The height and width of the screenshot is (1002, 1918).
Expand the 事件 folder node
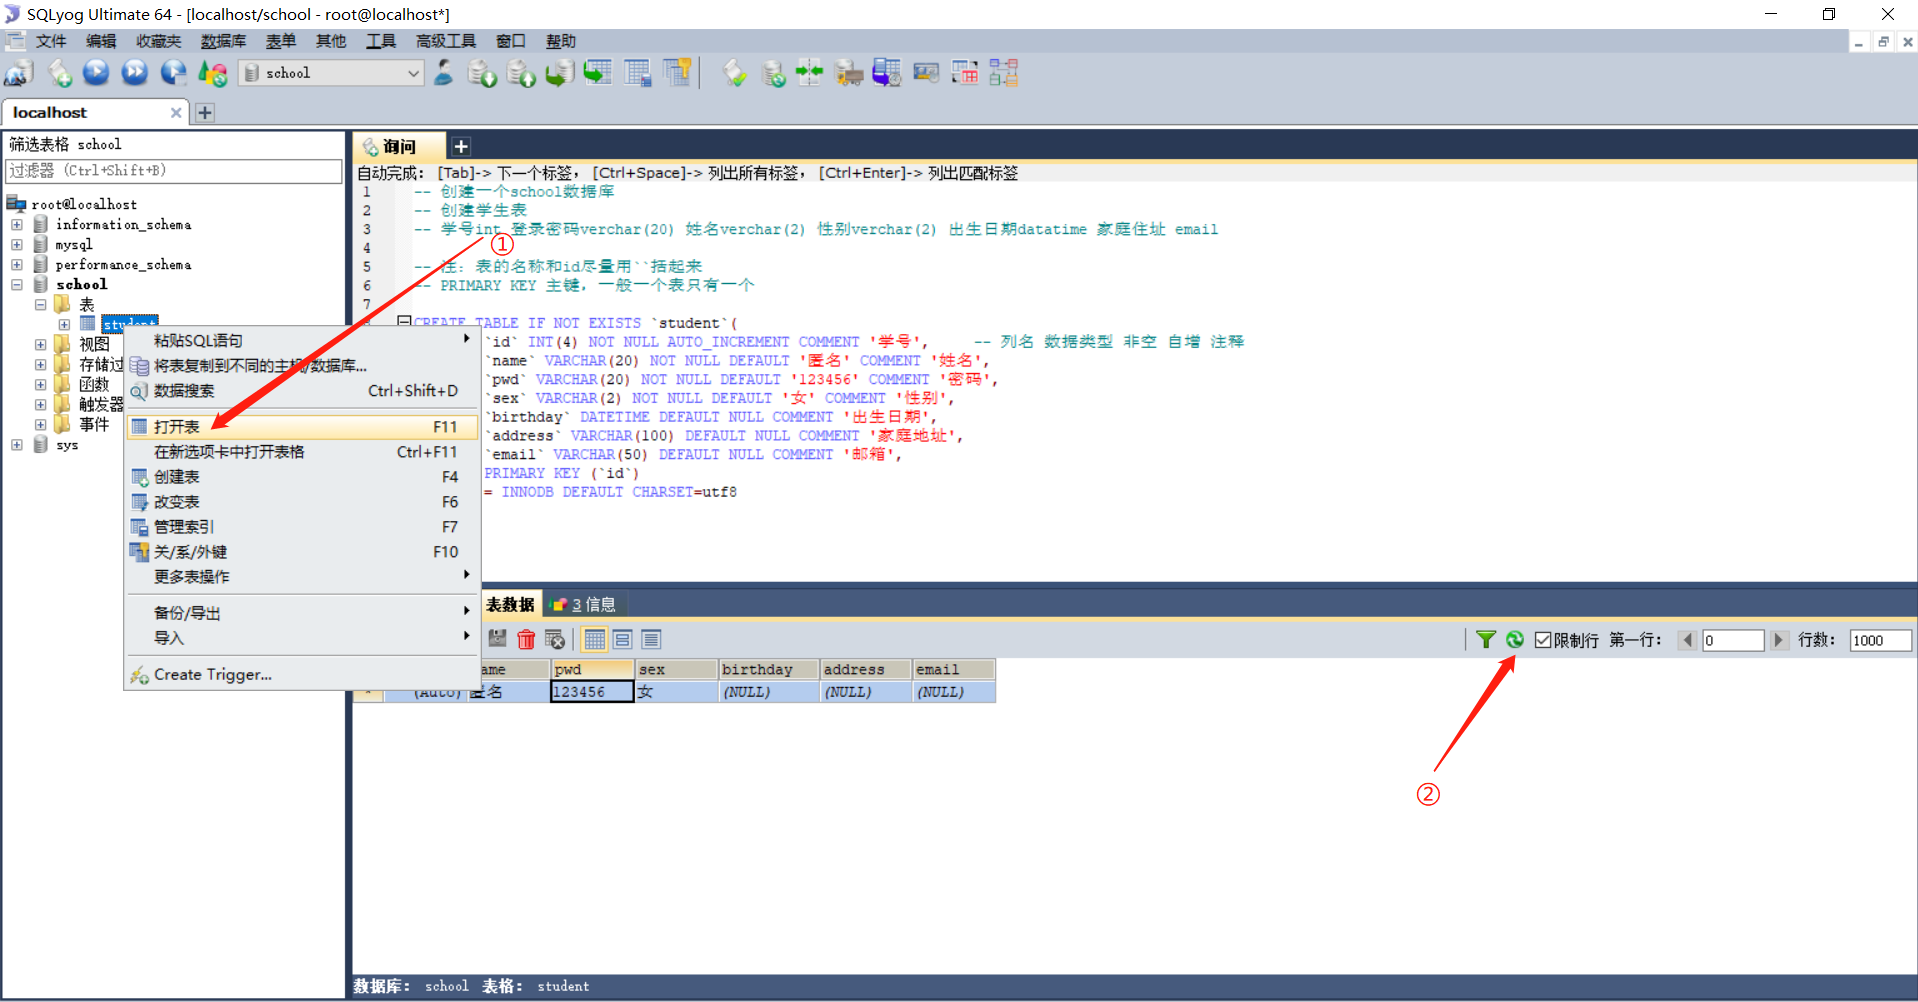point(41,425)
